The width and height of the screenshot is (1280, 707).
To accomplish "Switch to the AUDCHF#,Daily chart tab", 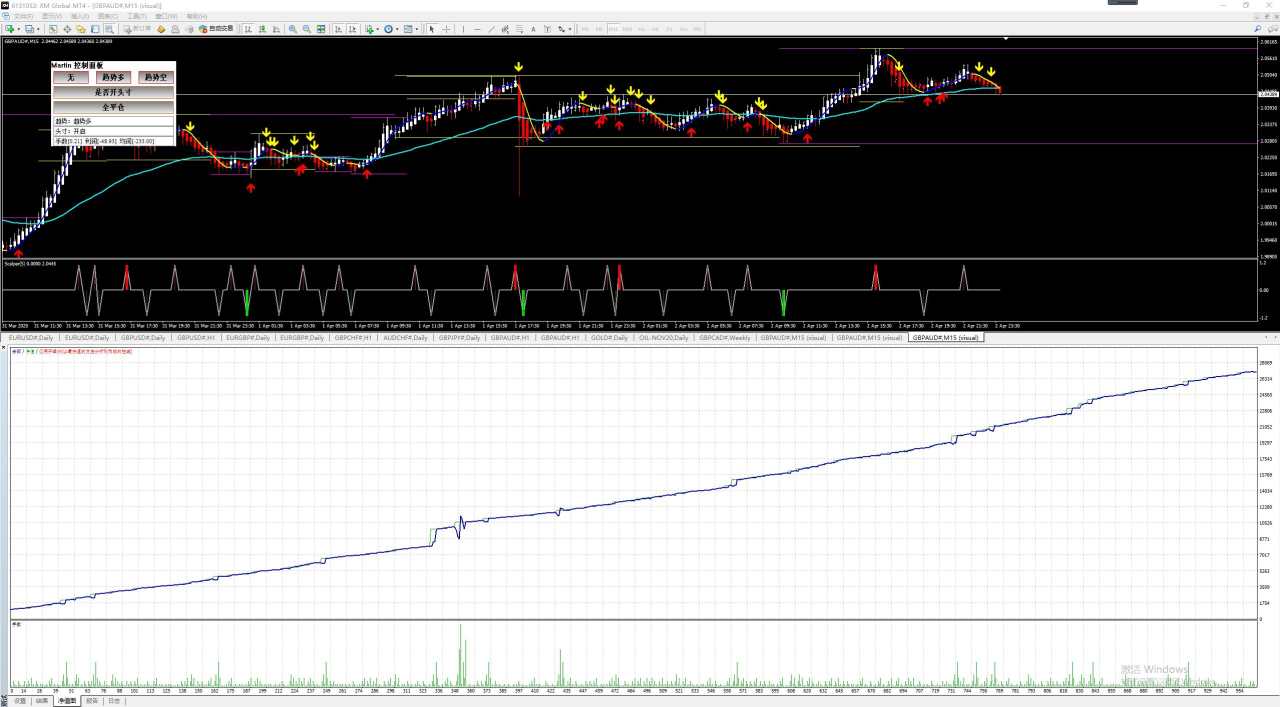I will click(x=405, y=338).
